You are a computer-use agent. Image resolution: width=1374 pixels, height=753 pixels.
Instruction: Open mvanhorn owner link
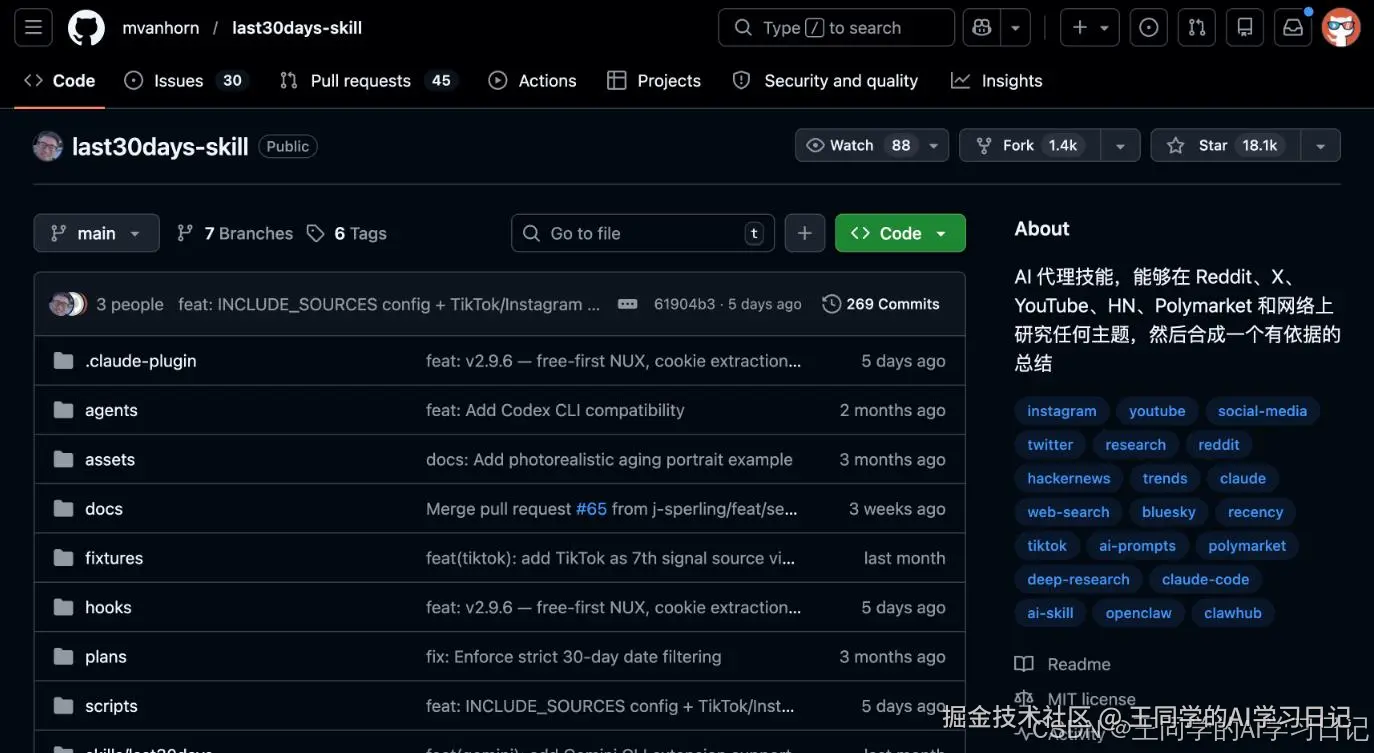coord(161,28)
